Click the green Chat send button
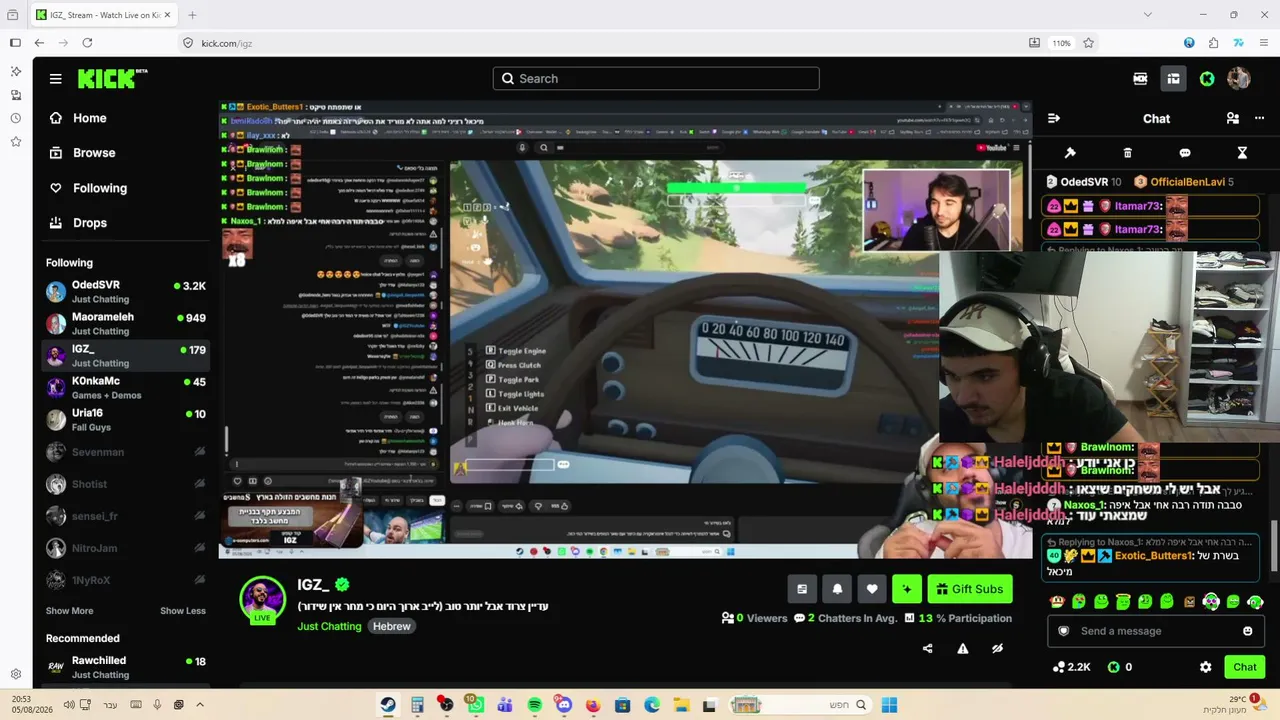Viewport: 1280px width, 720px height. (x=1245, y=667)
